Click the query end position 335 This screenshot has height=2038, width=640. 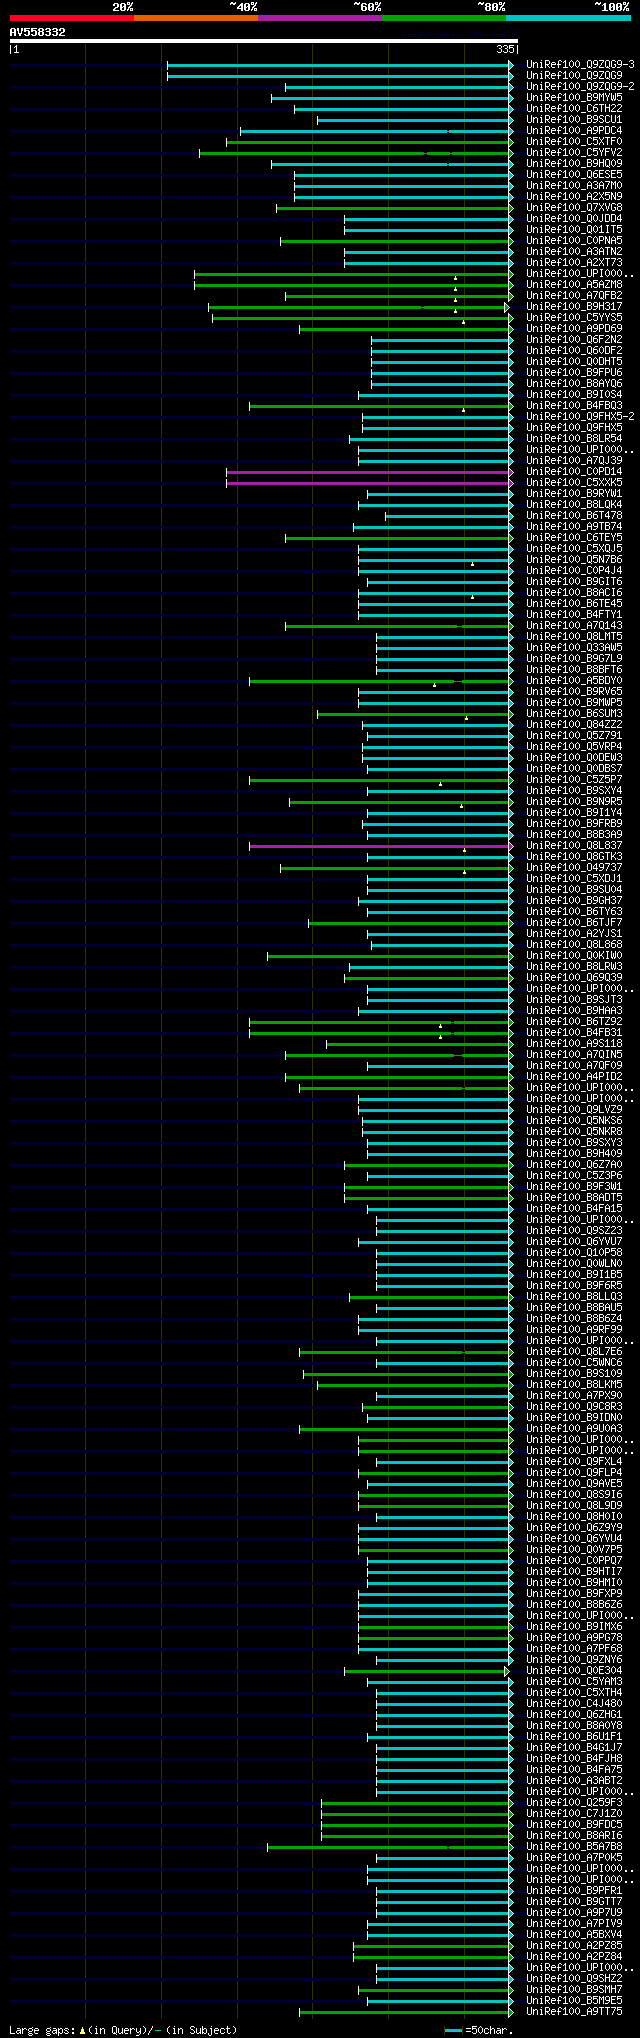(505, 49)
